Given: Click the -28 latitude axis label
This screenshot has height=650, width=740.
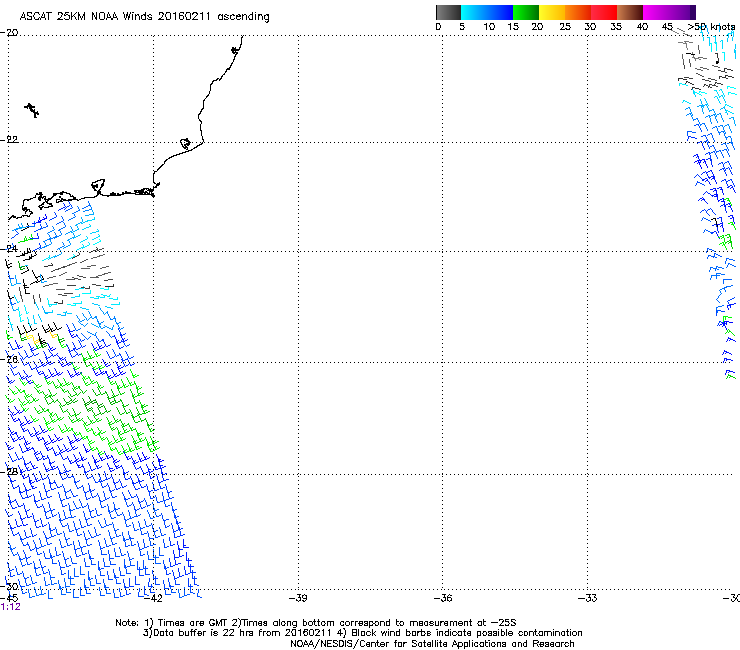Looking at the screenshot, I should 9,471.
